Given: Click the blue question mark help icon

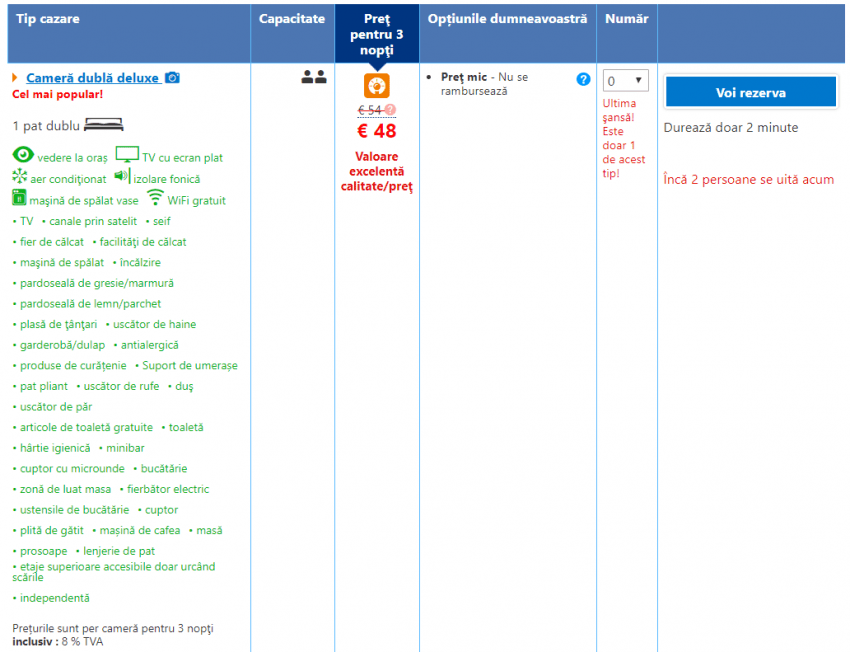Looking at the screenshot, I should (583, 79).
